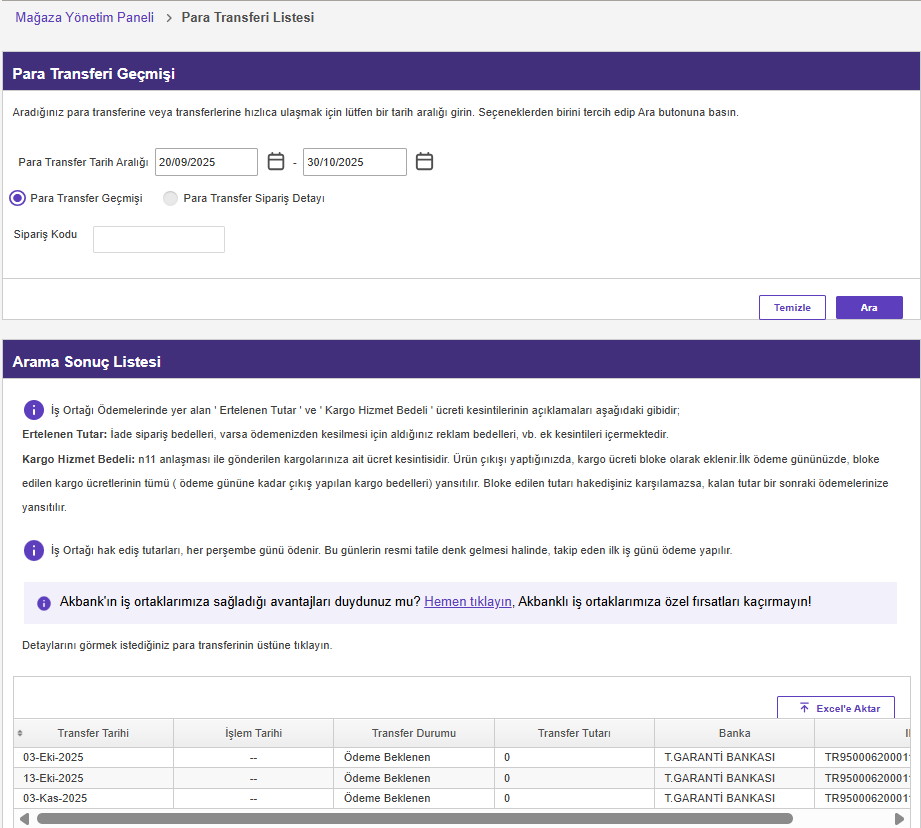Click info icon beside the perşembe payment note
Image resolution: width=921 pixels, height=828 pixels.
(34, 550)
